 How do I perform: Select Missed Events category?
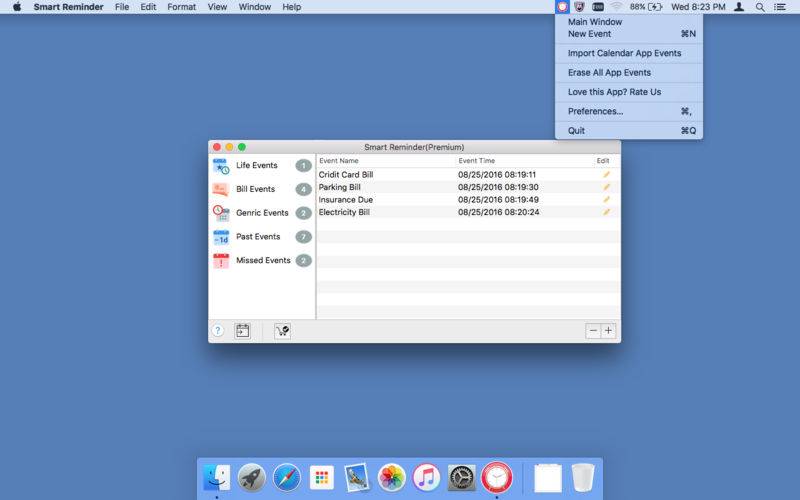tap(262, 260)
